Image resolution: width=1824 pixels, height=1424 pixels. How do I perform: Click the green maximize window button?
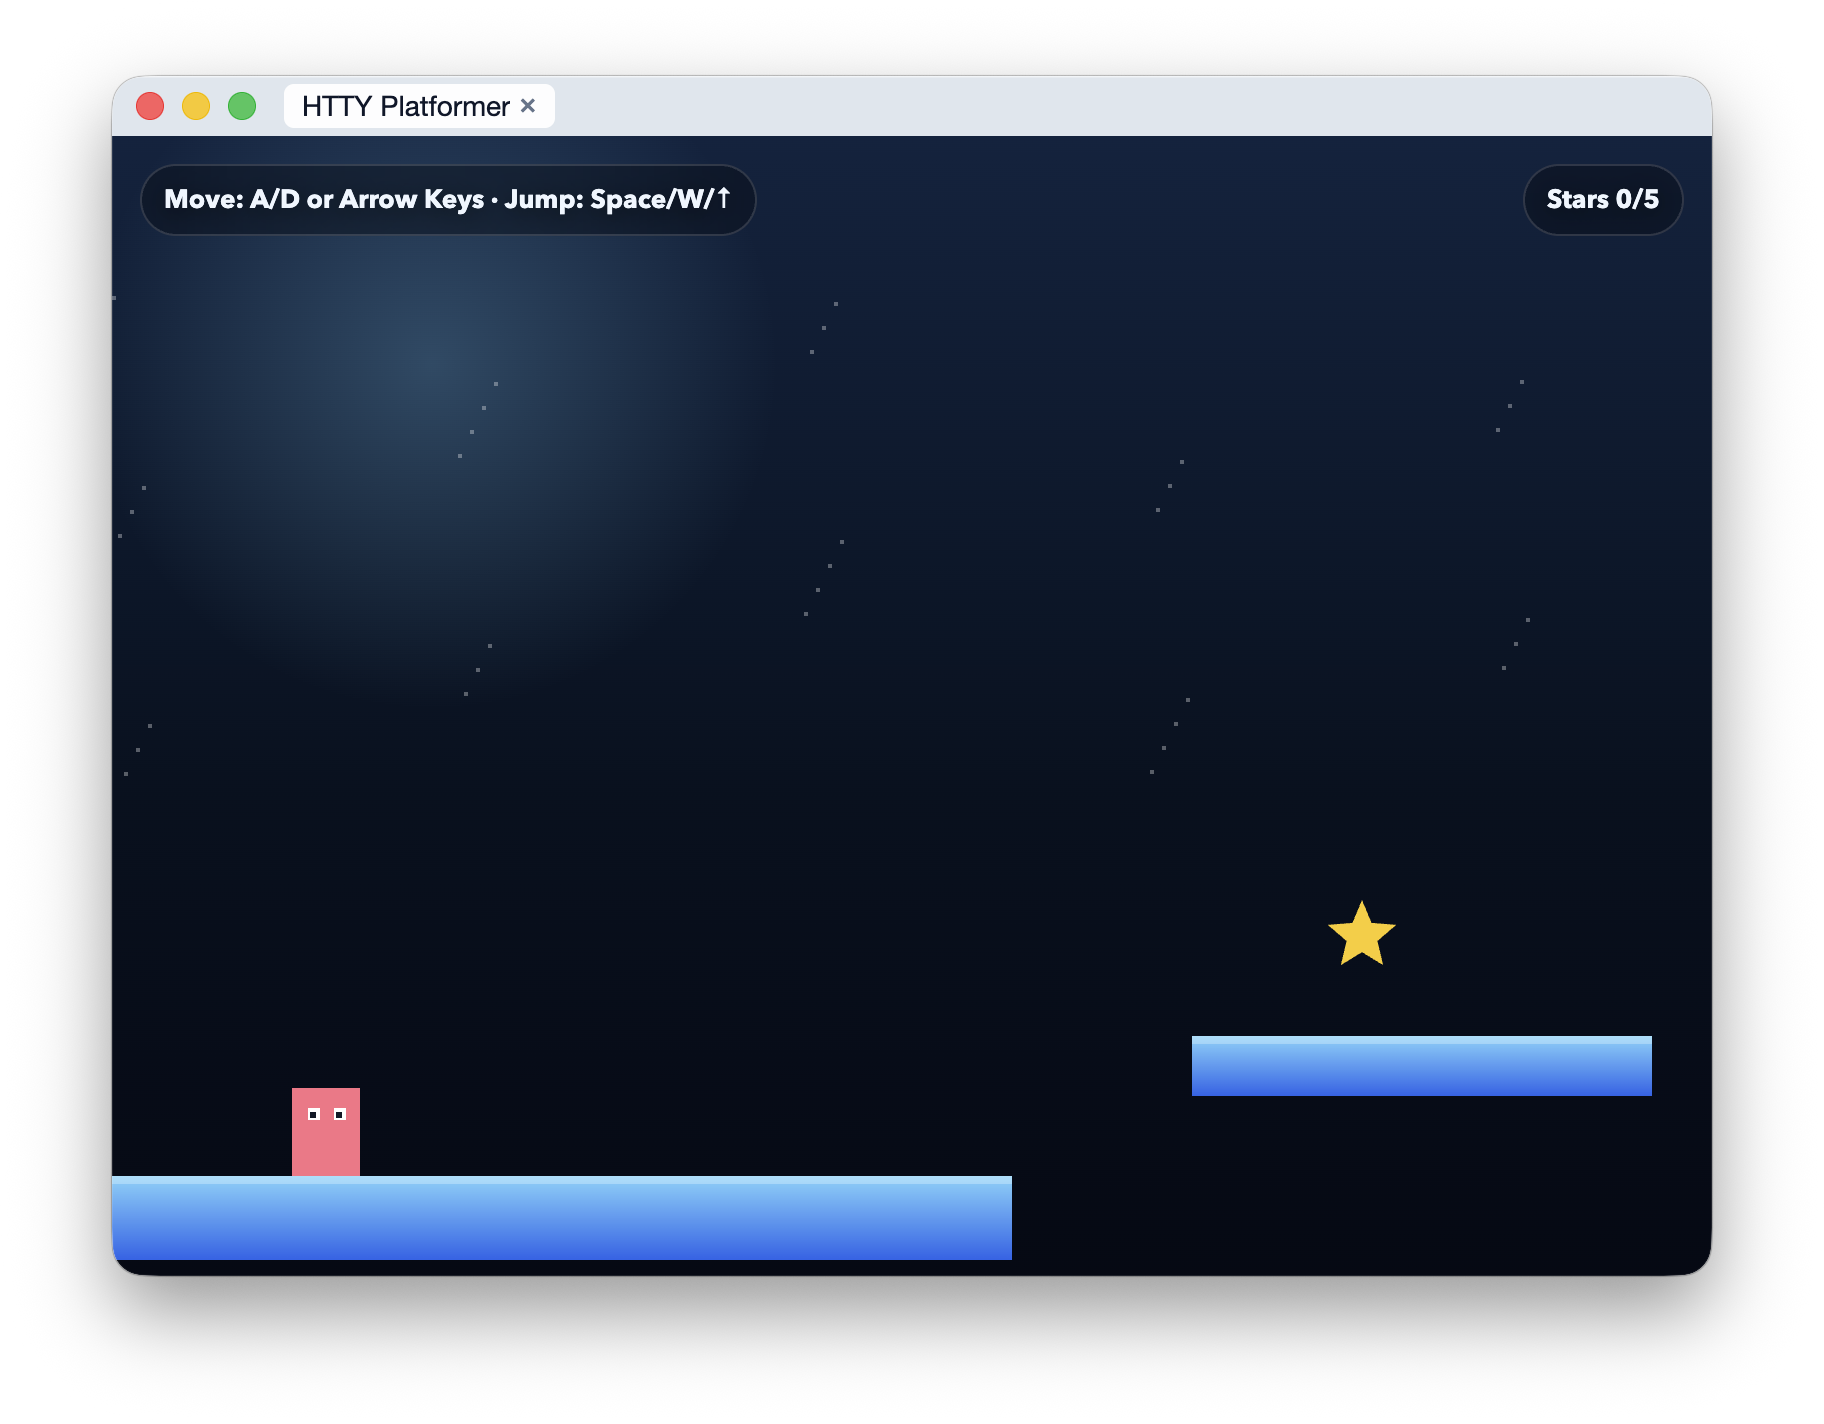(x=242, y=106)
